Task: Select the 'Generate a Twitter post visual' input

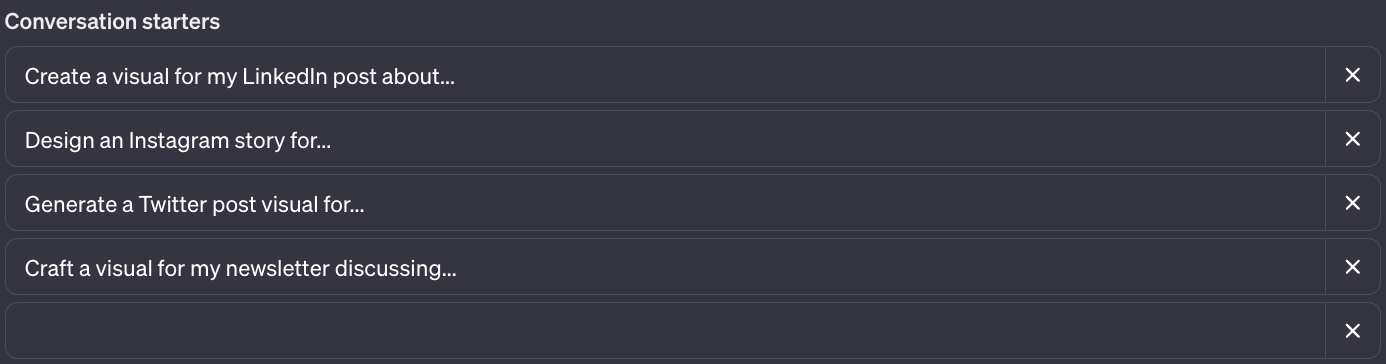Action: click(666, 203)
